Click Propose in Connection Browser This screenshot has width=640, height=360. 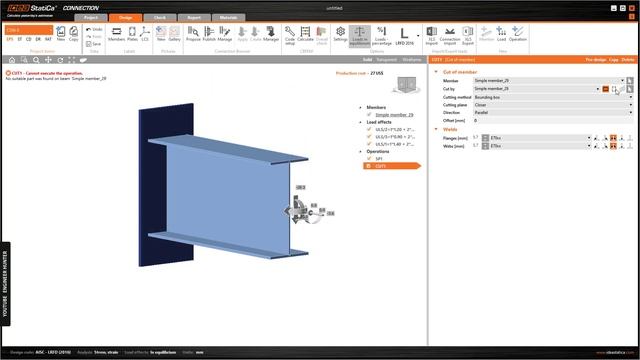(193, 34)
